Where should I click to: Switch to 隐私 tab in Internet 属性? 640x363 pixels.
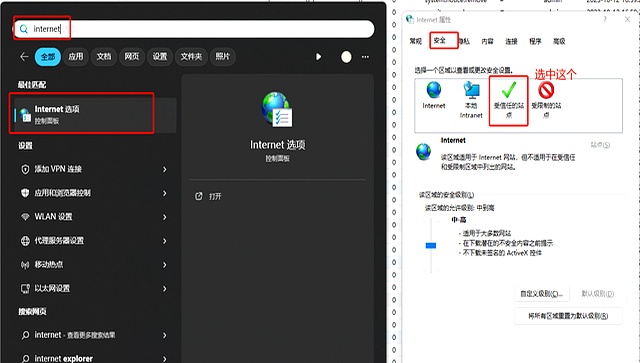tap(464, 41)
